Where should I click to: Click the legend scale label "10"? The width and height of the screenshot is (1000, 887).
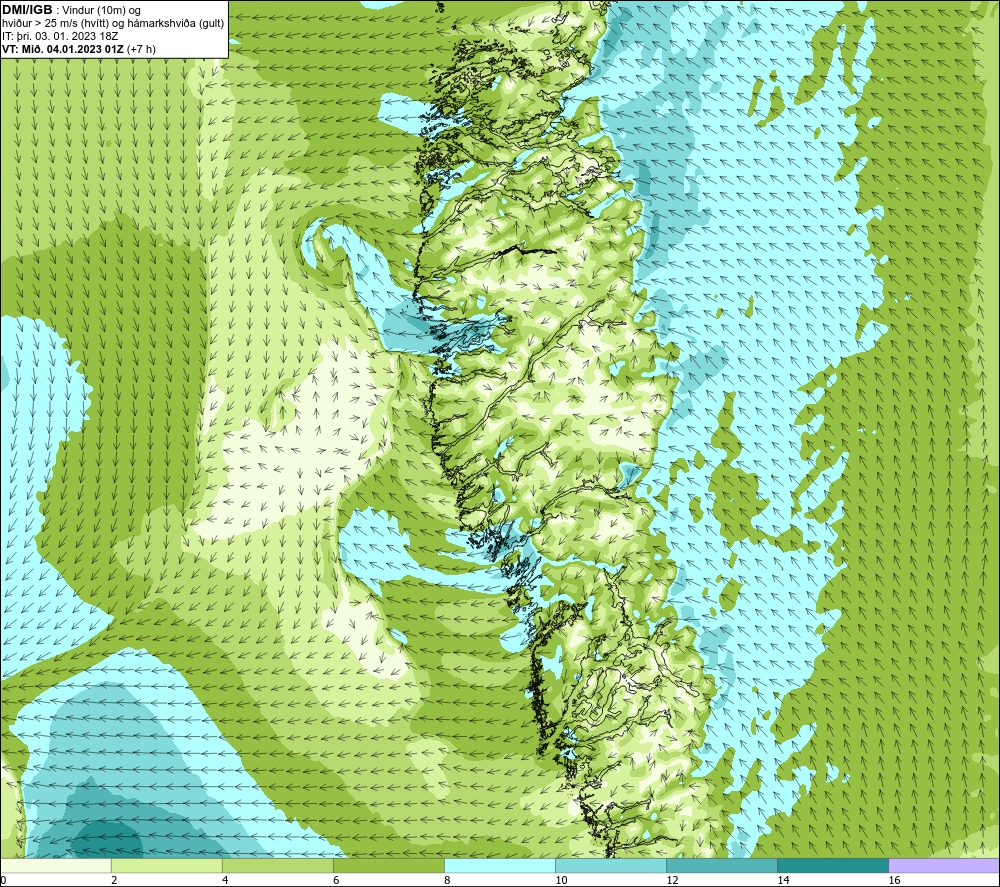pos(561,880)
